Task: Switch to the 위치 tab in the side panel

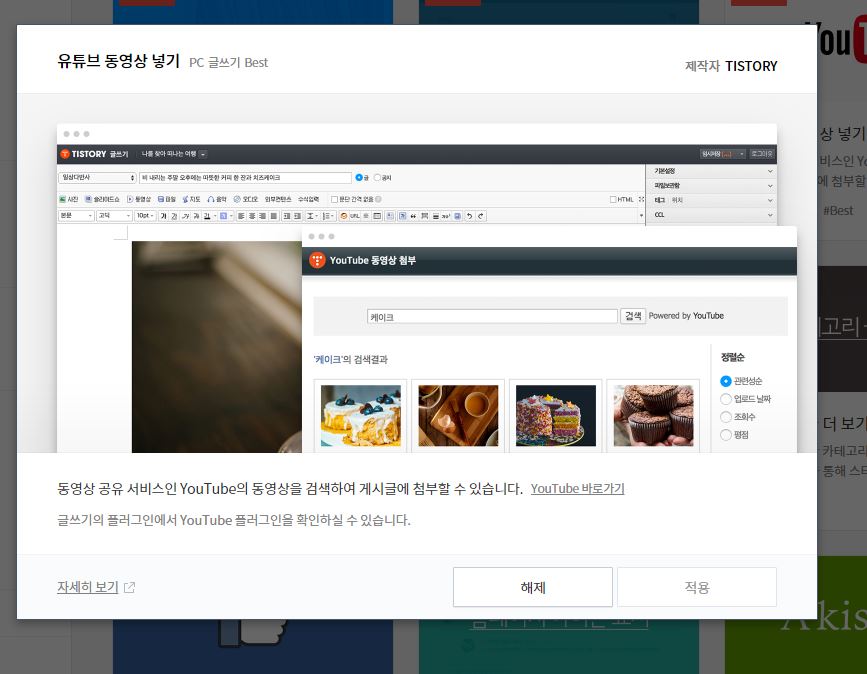Action: click(677, 200)
